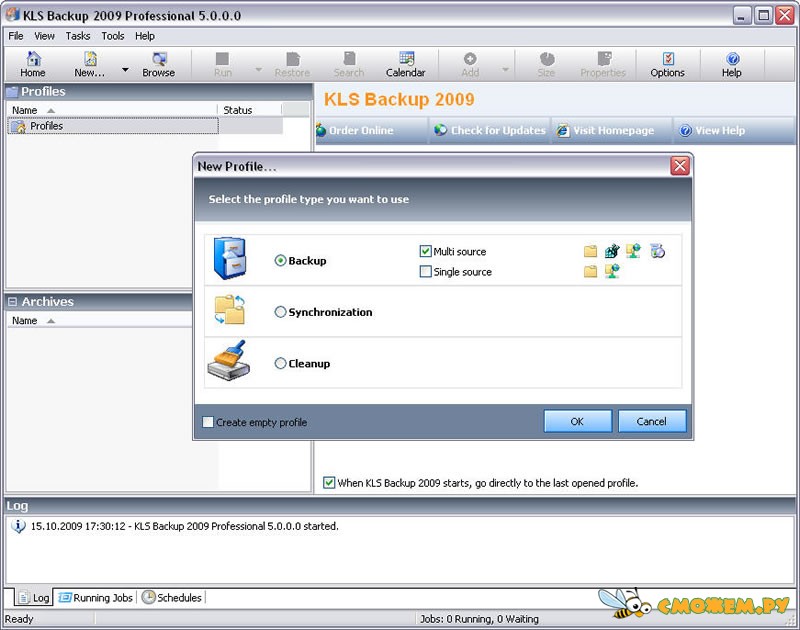Image resolution: width=800 pixels, height=630 pixels.
Task: Click the Backup file cabinet icon
Action: click(x=230, y=258)
